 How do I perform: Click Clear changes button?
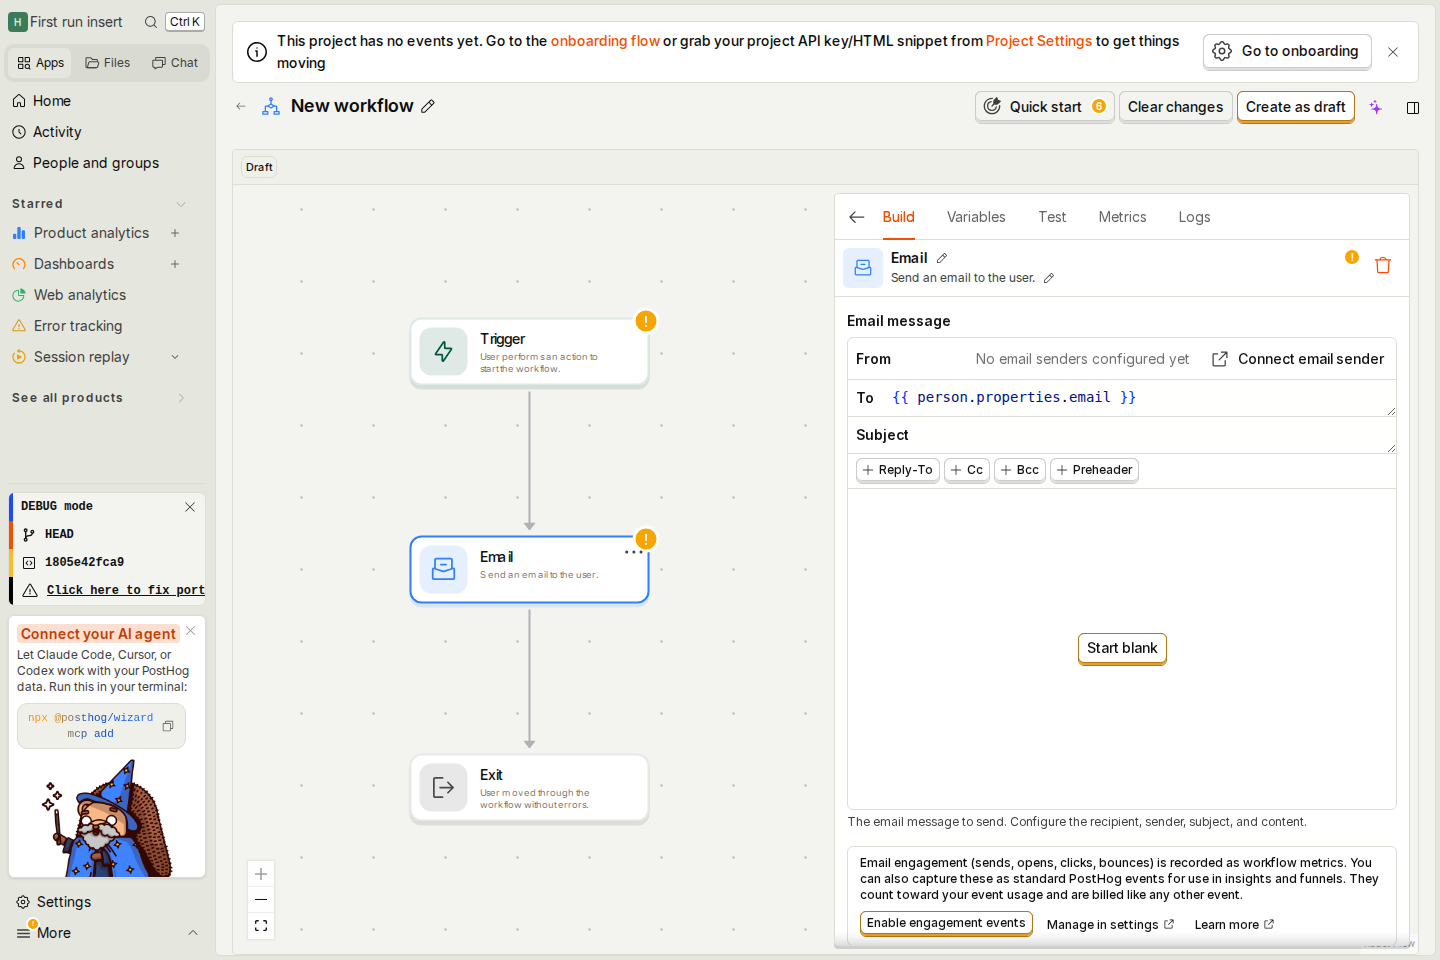1175,107
